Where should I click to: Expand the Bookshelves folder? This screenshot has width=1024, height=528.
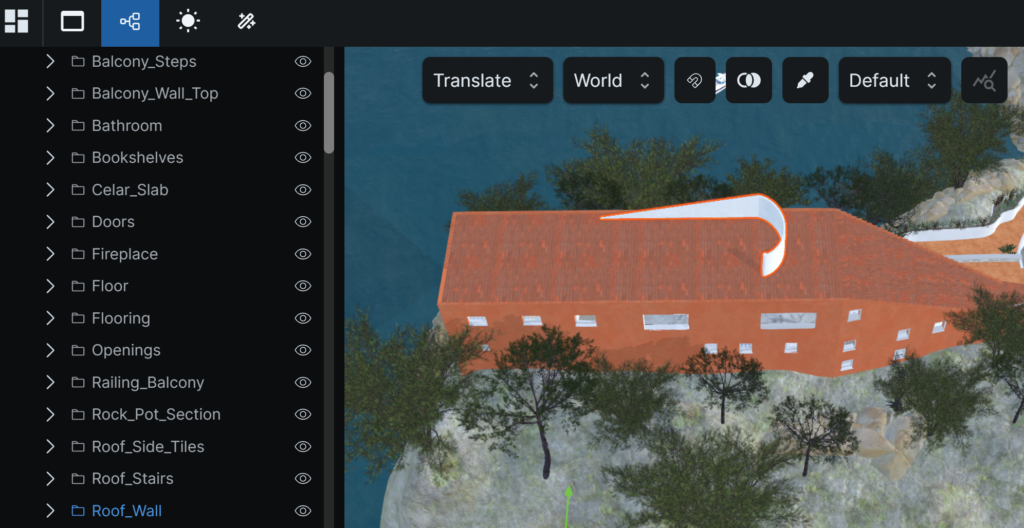tap(50, 157)
